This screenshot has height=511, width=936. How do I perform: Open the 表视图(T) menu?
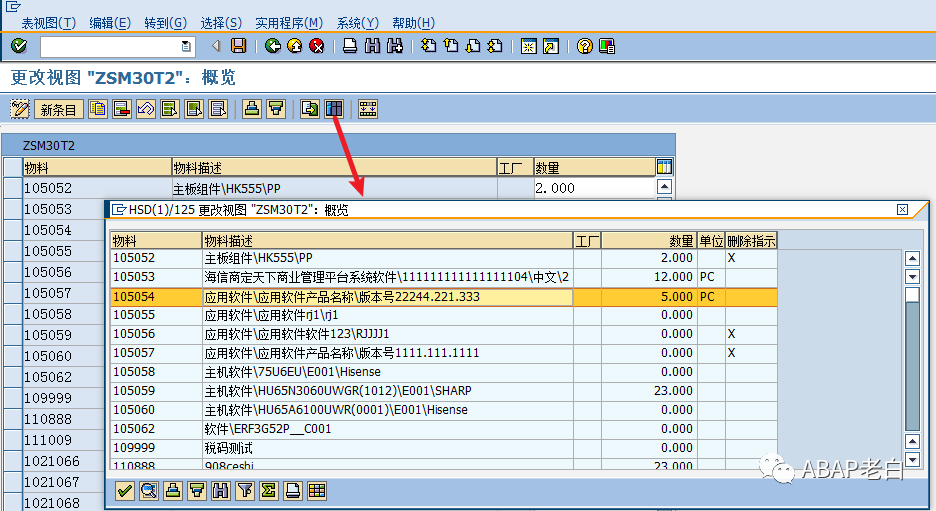48,23
